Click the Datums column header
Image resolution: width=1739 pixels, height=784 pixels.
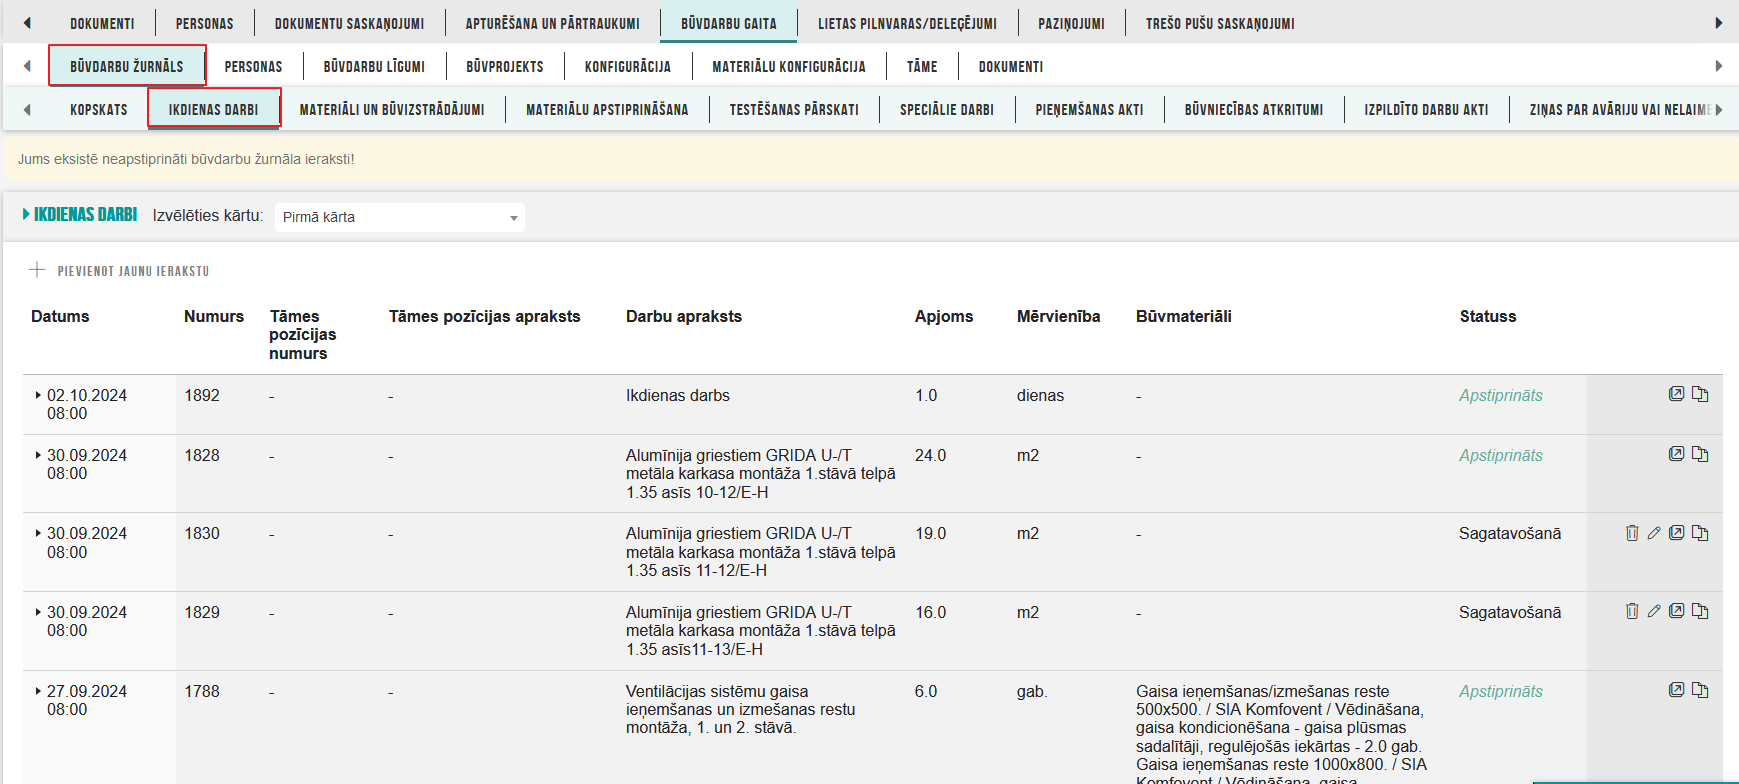tap(60, 316)
